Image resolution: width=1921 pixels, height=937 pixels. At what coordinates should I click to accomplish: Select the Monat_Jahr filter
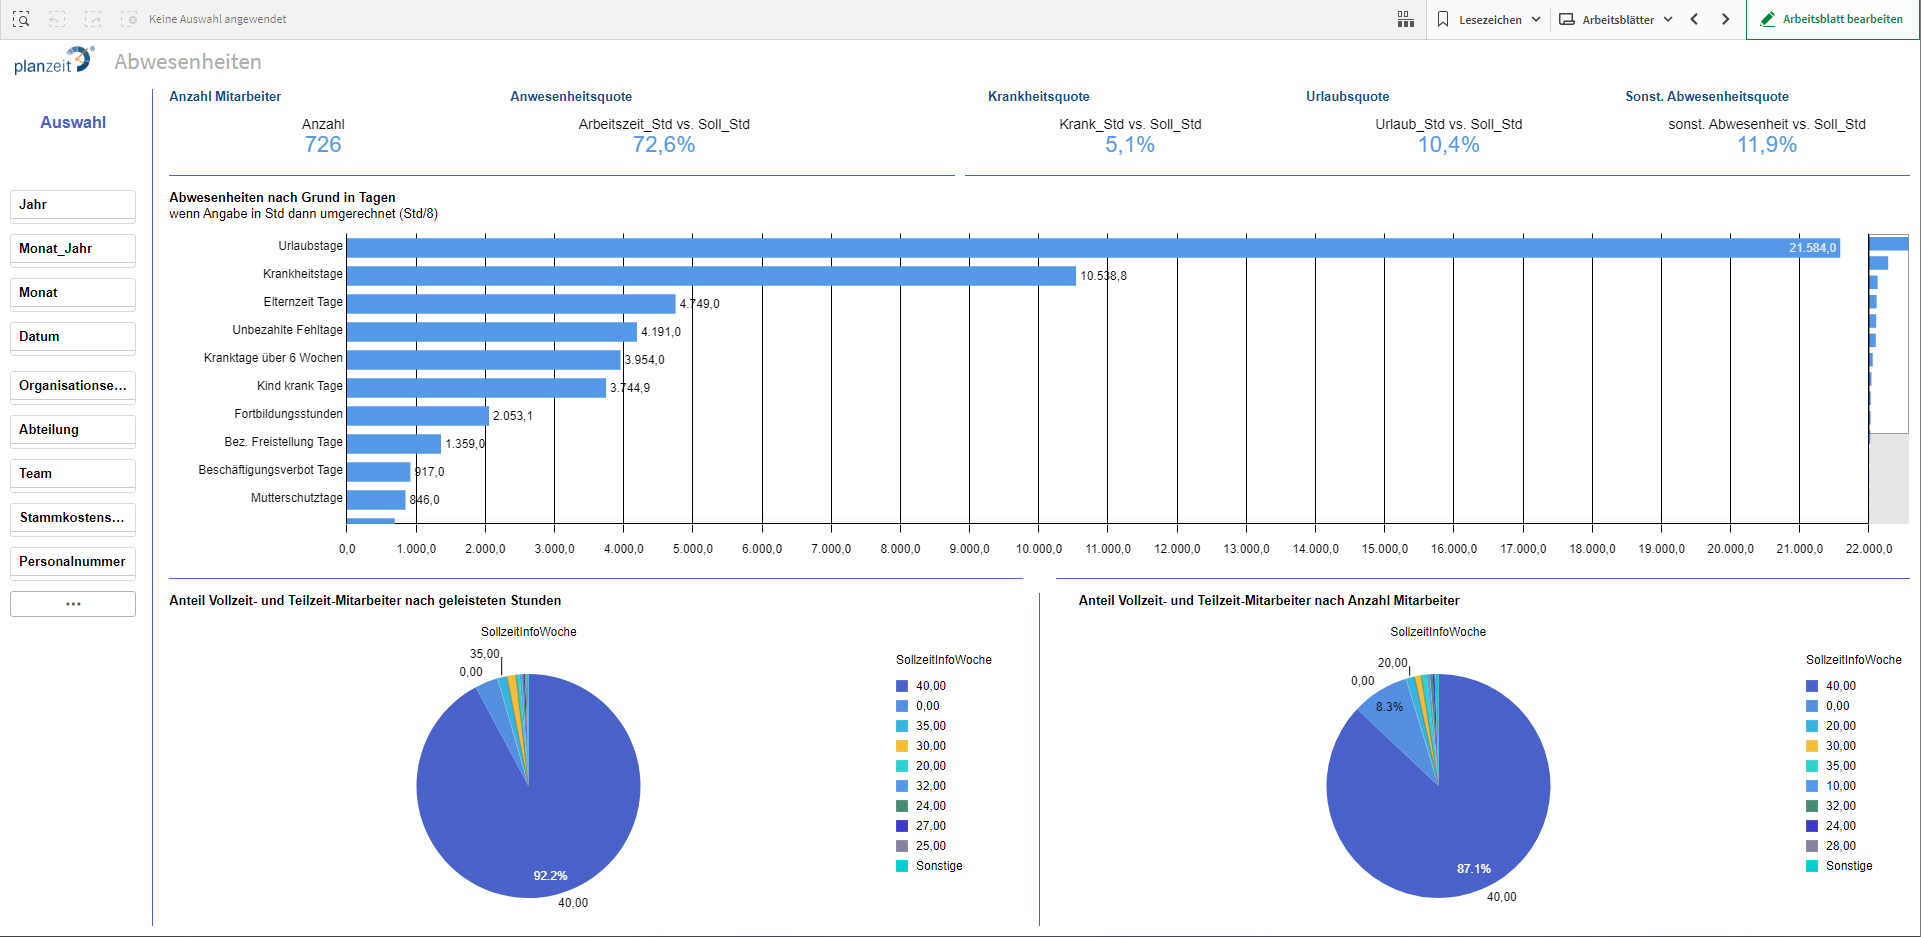[73, 249]
